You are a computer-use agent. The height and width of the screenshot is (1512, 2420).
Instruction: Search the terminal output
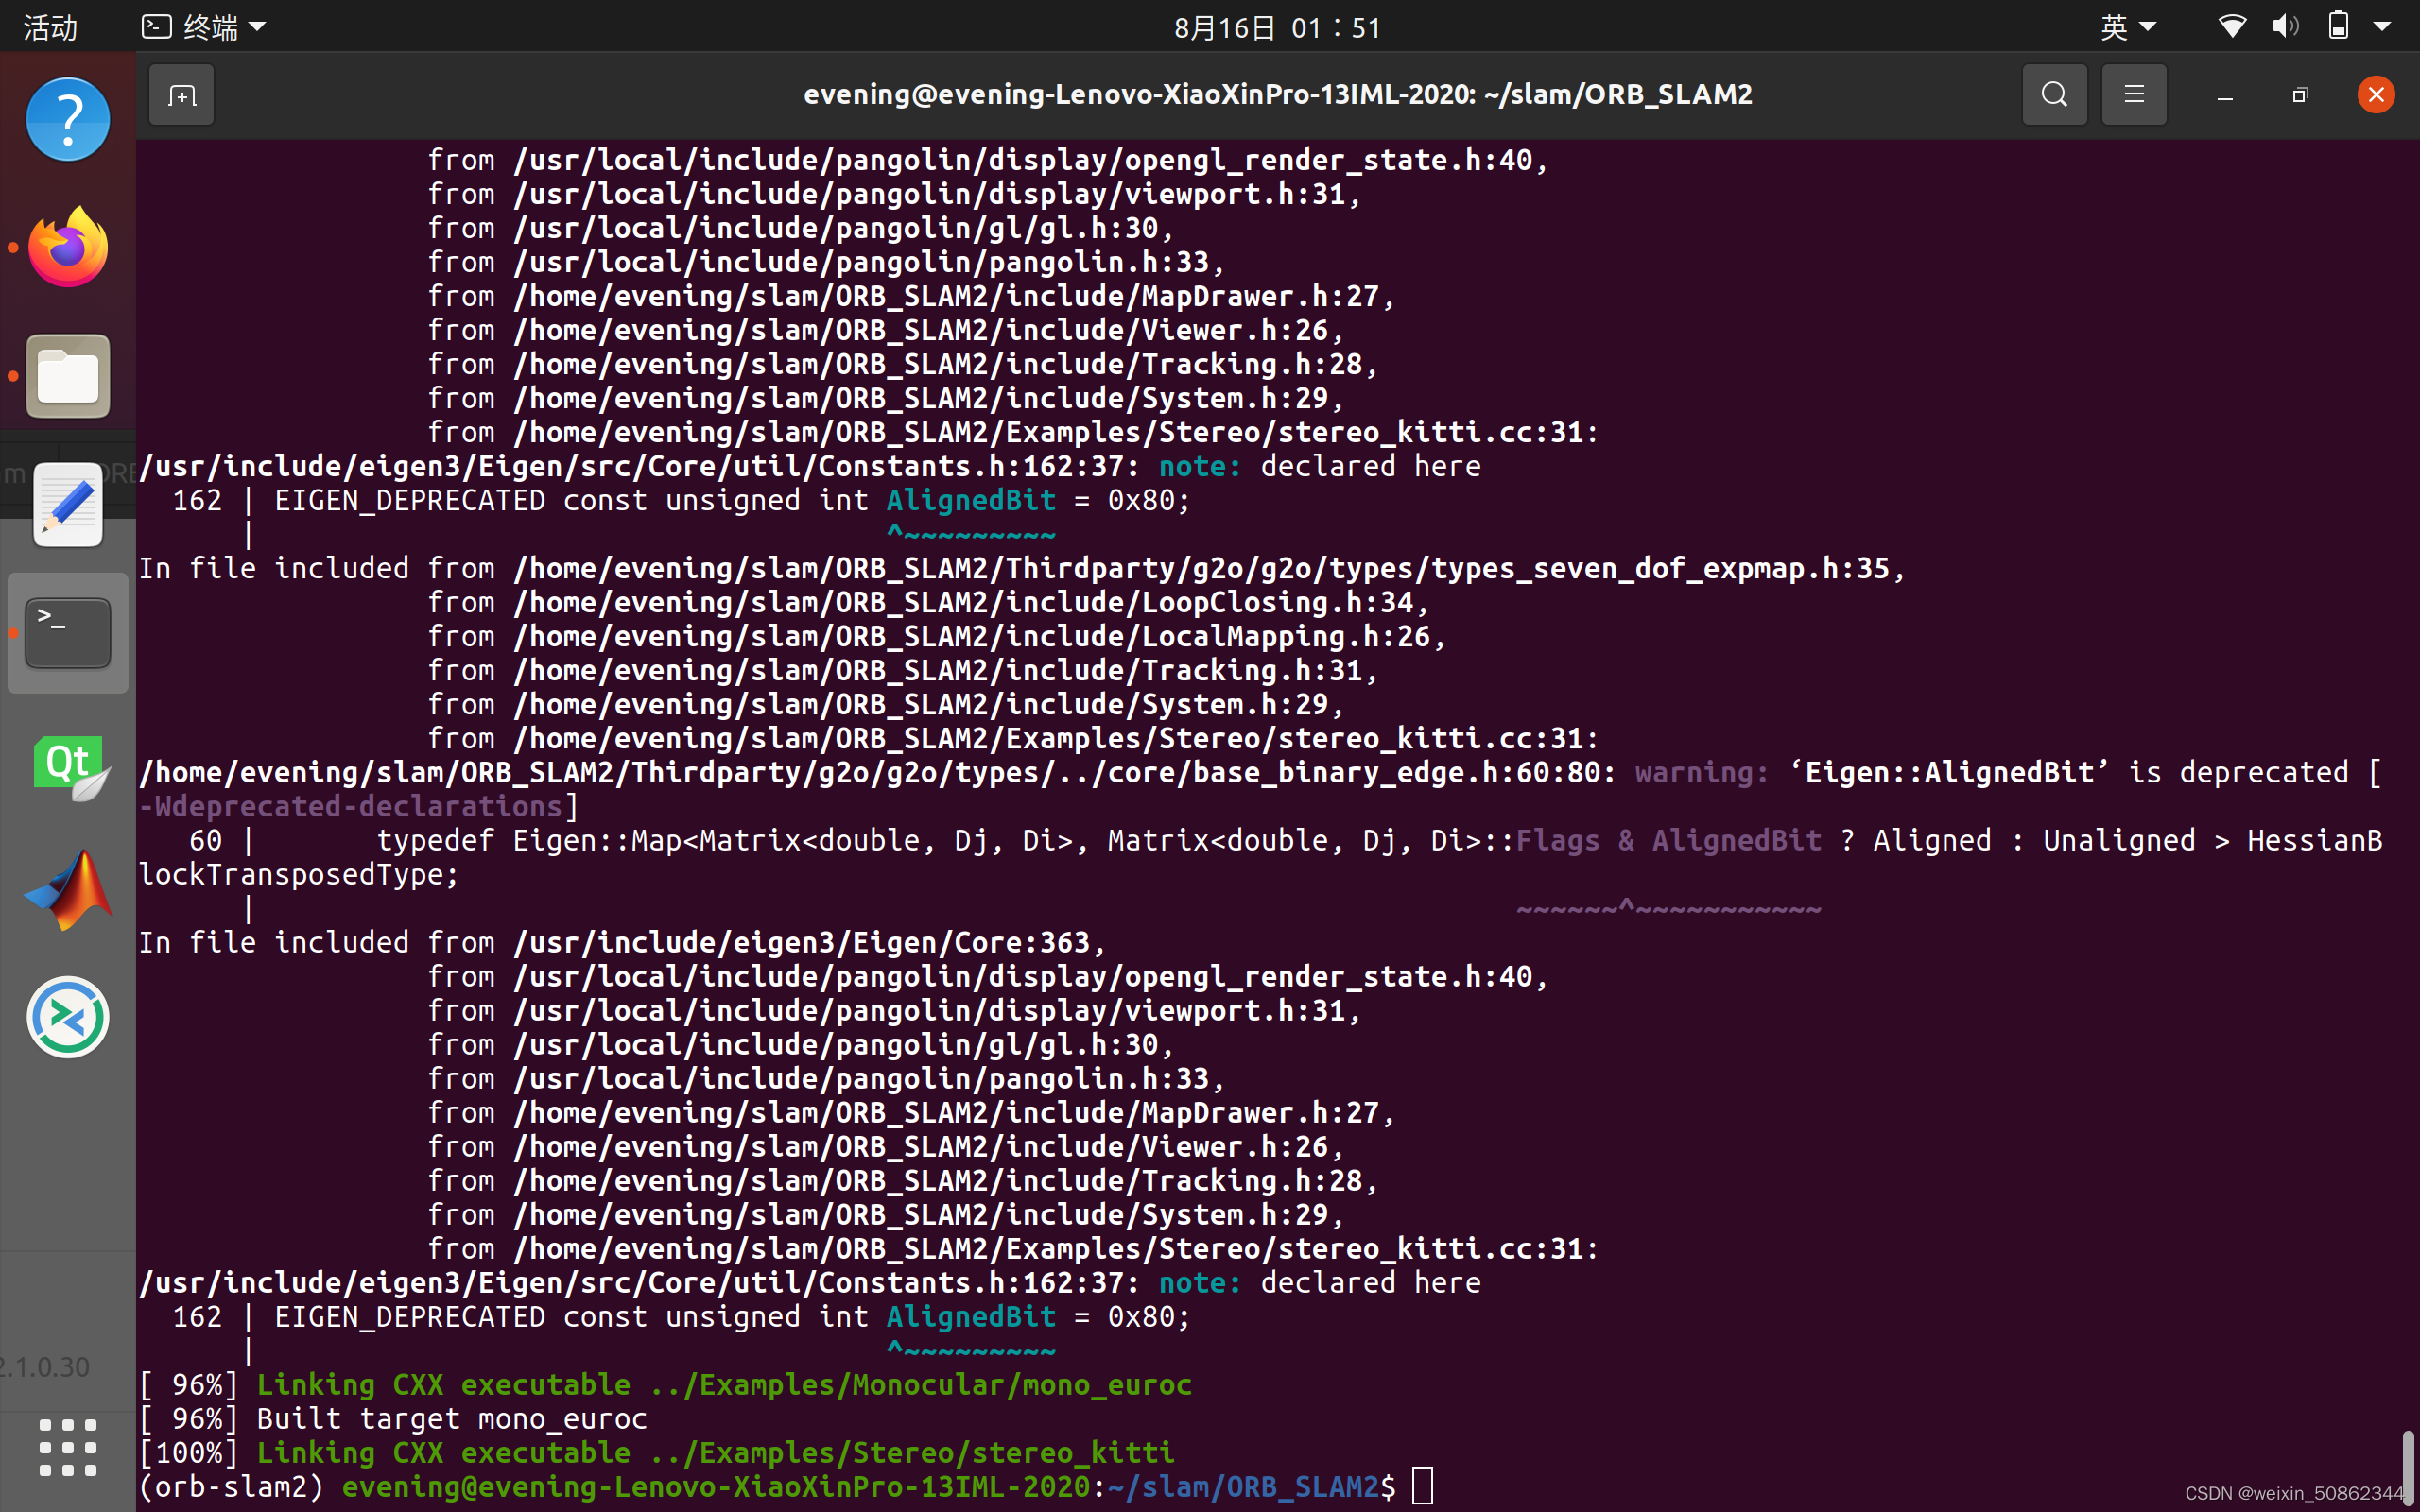click(2054, 95)
